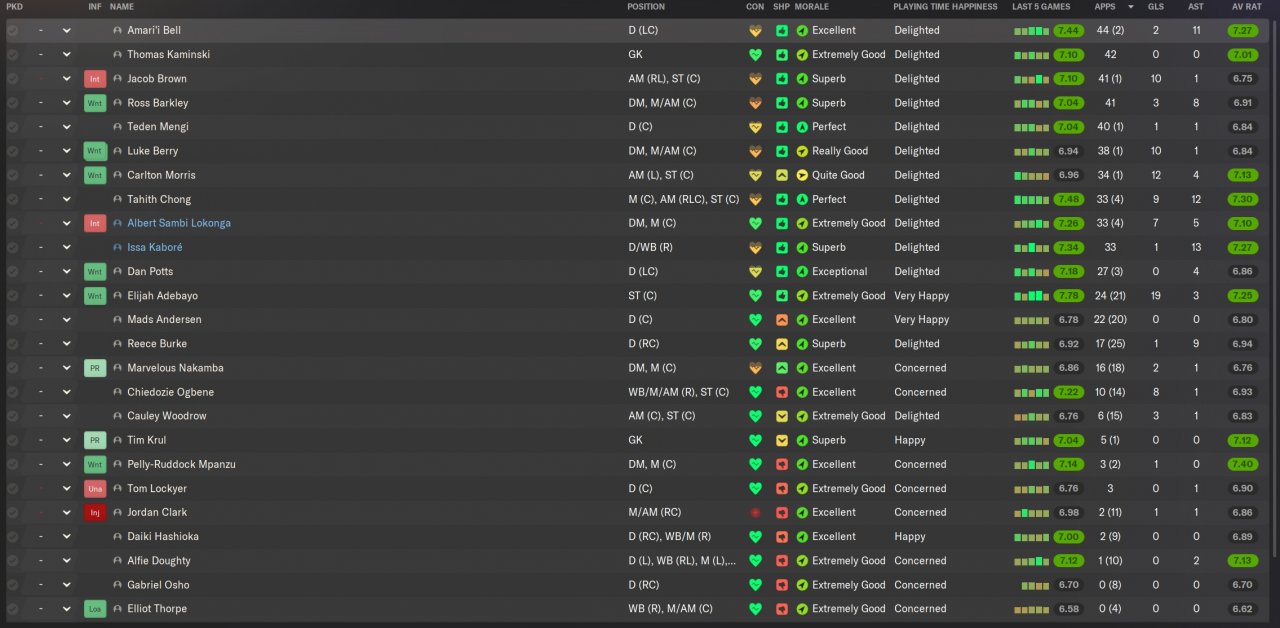Sort by the MORALE column header
This screenshot has width=1280, height=628.
point(812,7)
